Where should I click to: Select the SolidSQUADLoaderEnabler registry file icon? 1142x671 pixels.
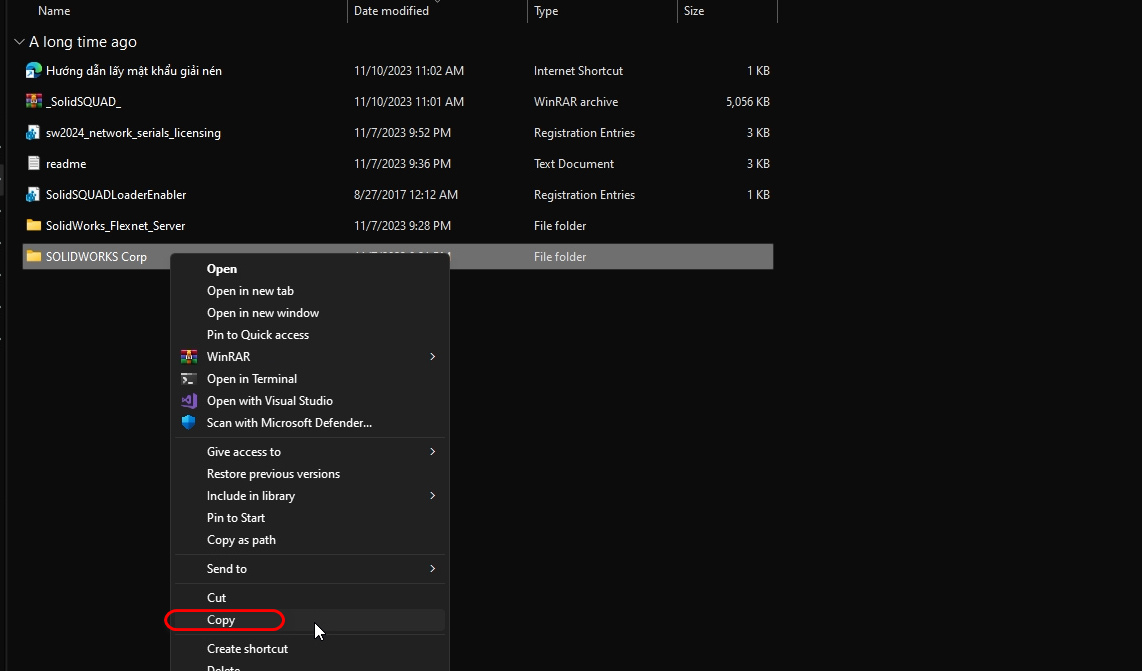(x=34, y=195)
